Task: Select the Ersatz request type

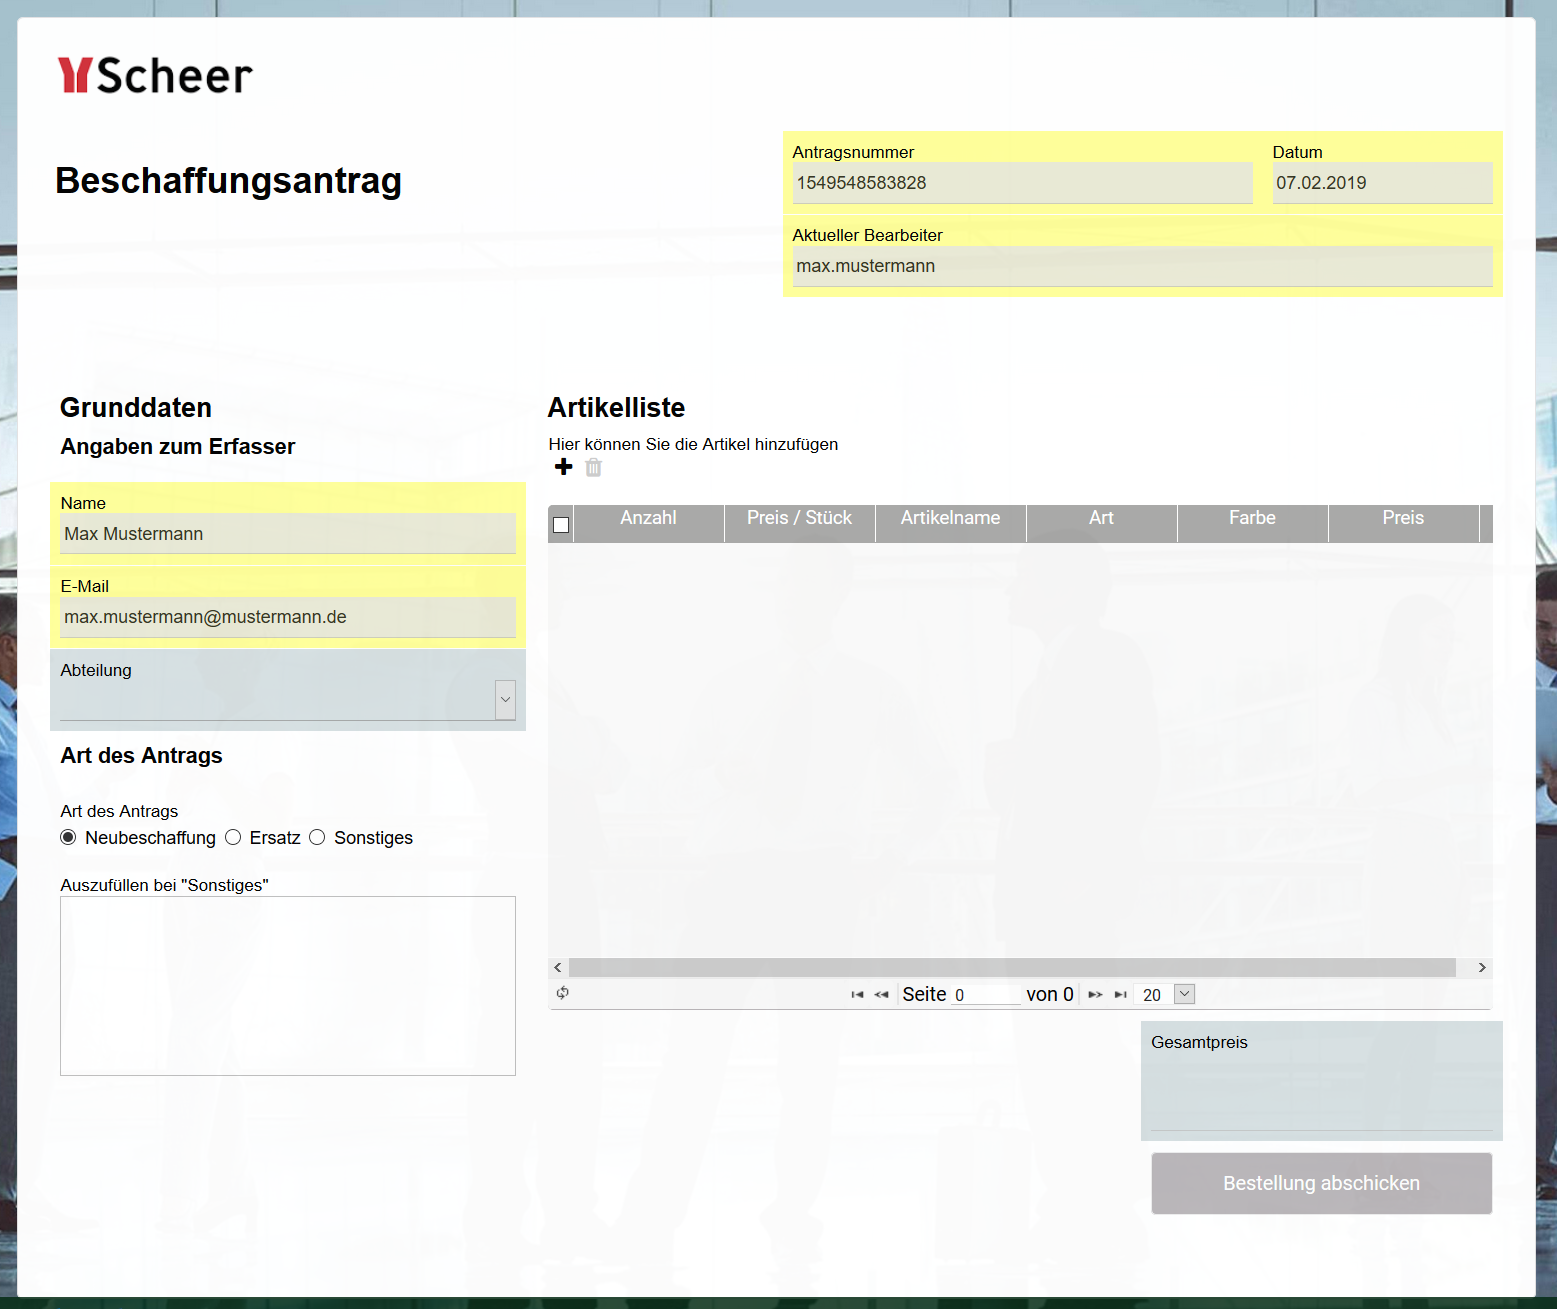Action: click(233, 837)
